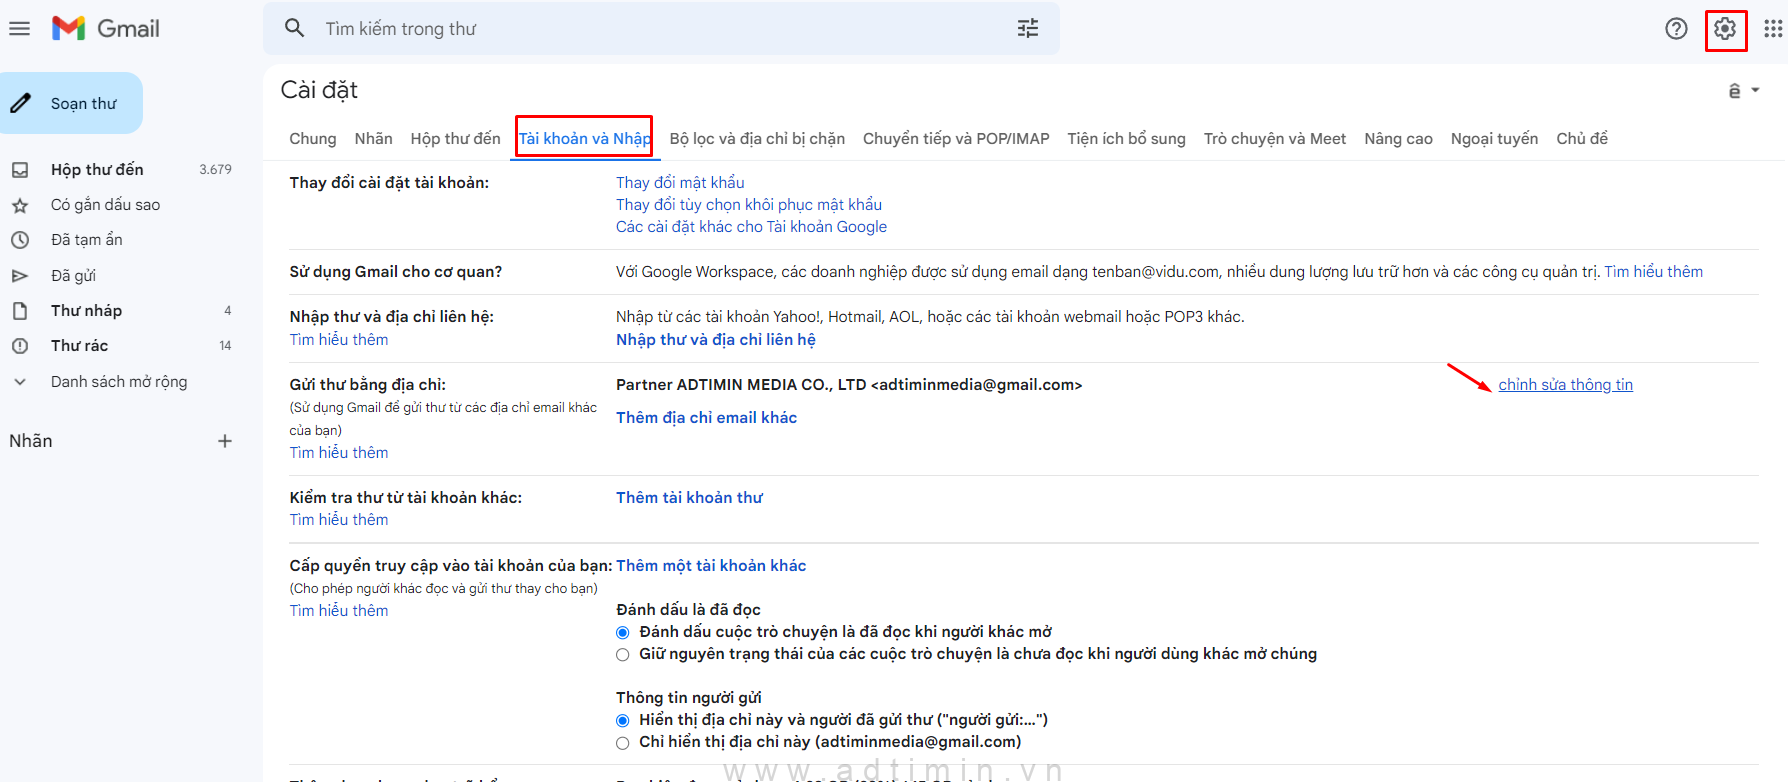Click the spam warning icon
Viewport: 1788px width, 782px height.
coord(20,346)
